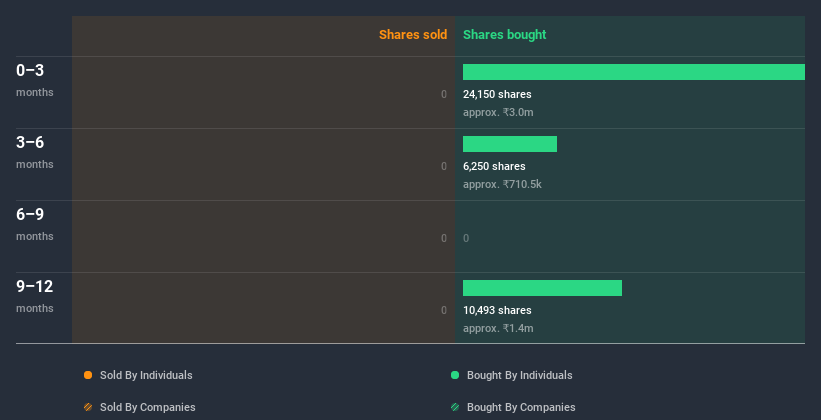Click the Bought By Companies legend label

(x=521, y=407)
